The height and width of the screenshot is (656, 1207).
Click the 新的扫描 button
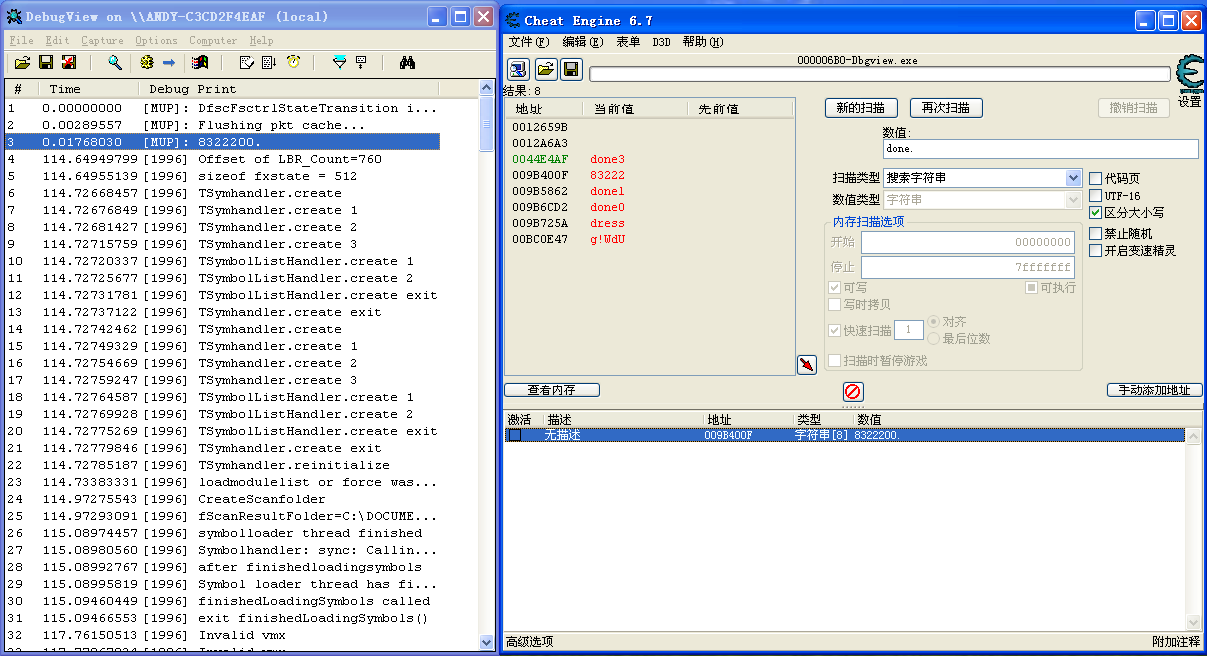pos(861,107)
